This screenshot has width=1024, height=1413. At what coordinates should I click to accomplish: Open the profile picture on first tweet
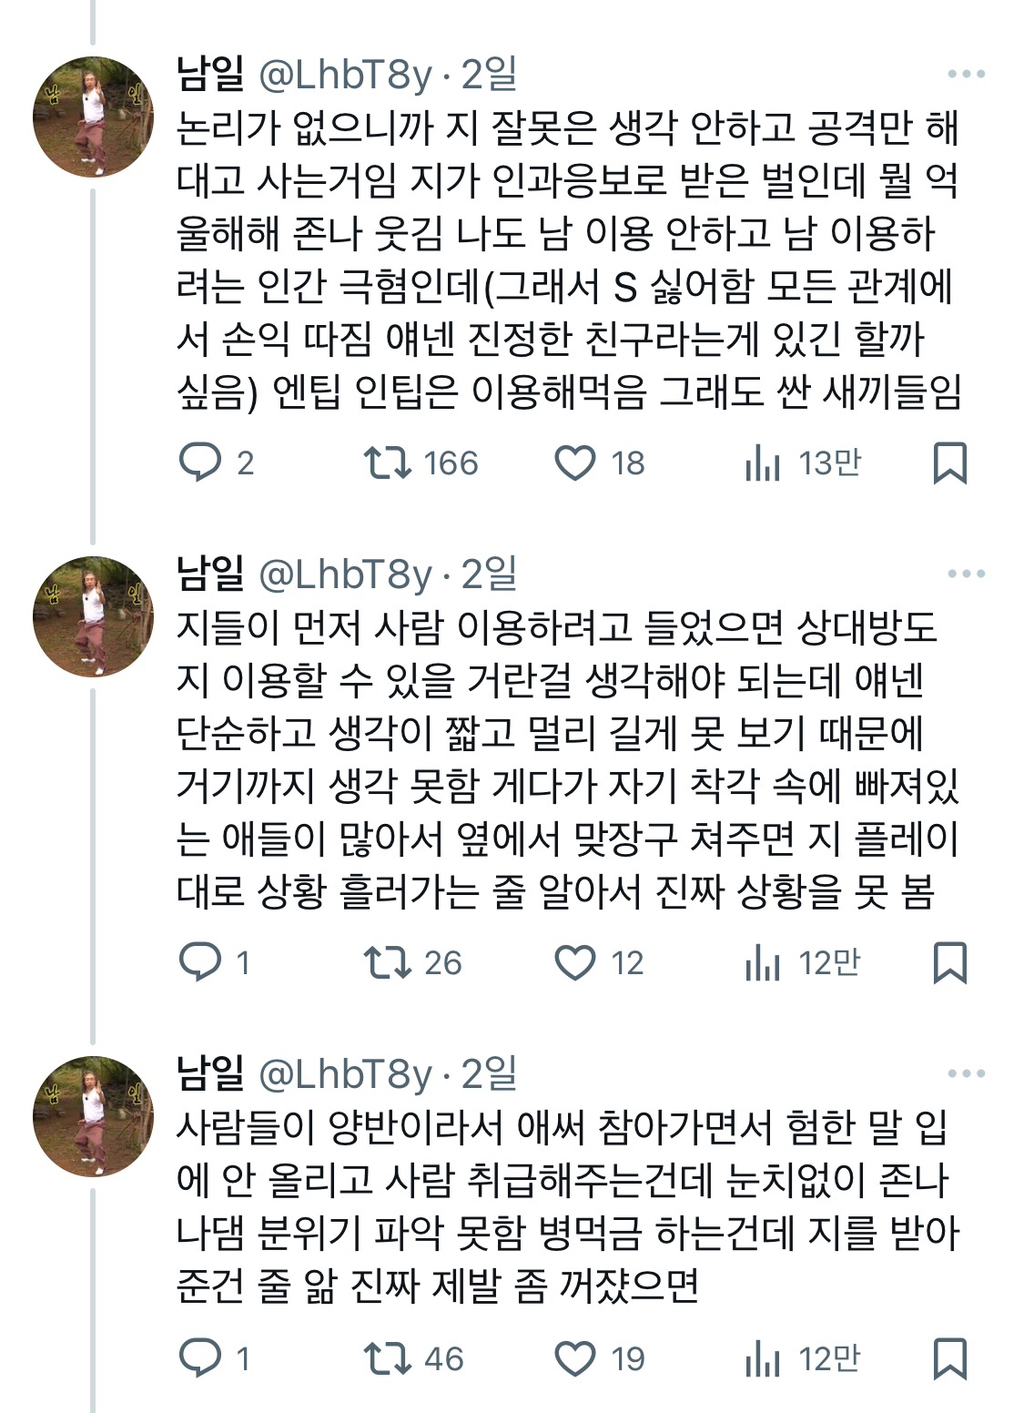[93, 117]
